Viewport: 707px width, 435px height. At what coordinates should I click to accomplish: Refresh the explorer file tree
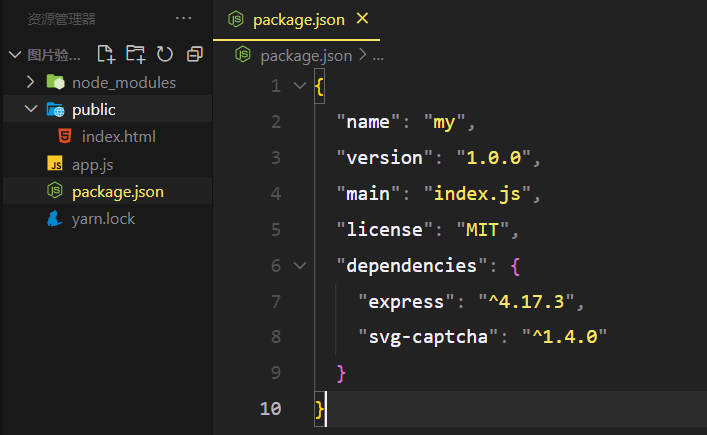coord(165,55)
